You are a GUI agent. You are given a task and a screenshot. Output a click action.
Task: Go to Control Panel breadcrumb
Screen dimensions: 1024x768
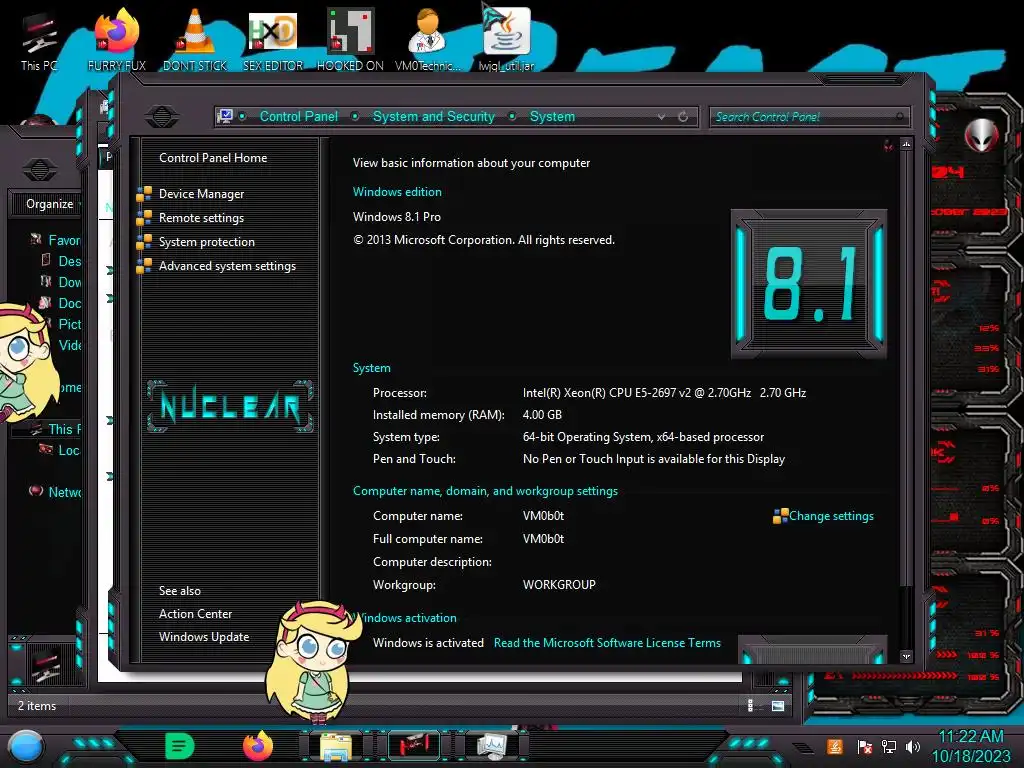coord(298,116)
